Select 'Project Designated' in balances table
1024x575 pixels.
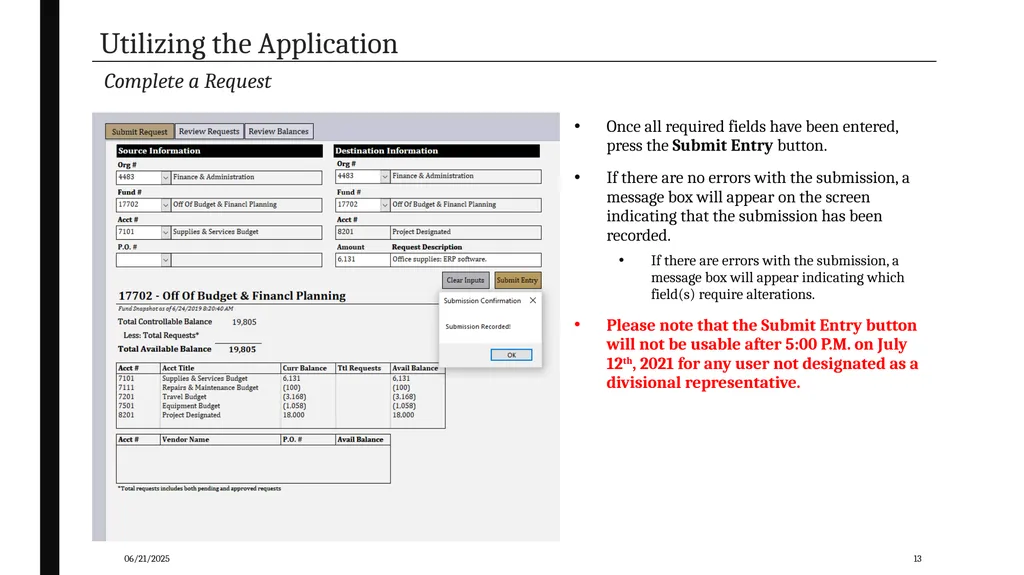click(x=191, y=415)
